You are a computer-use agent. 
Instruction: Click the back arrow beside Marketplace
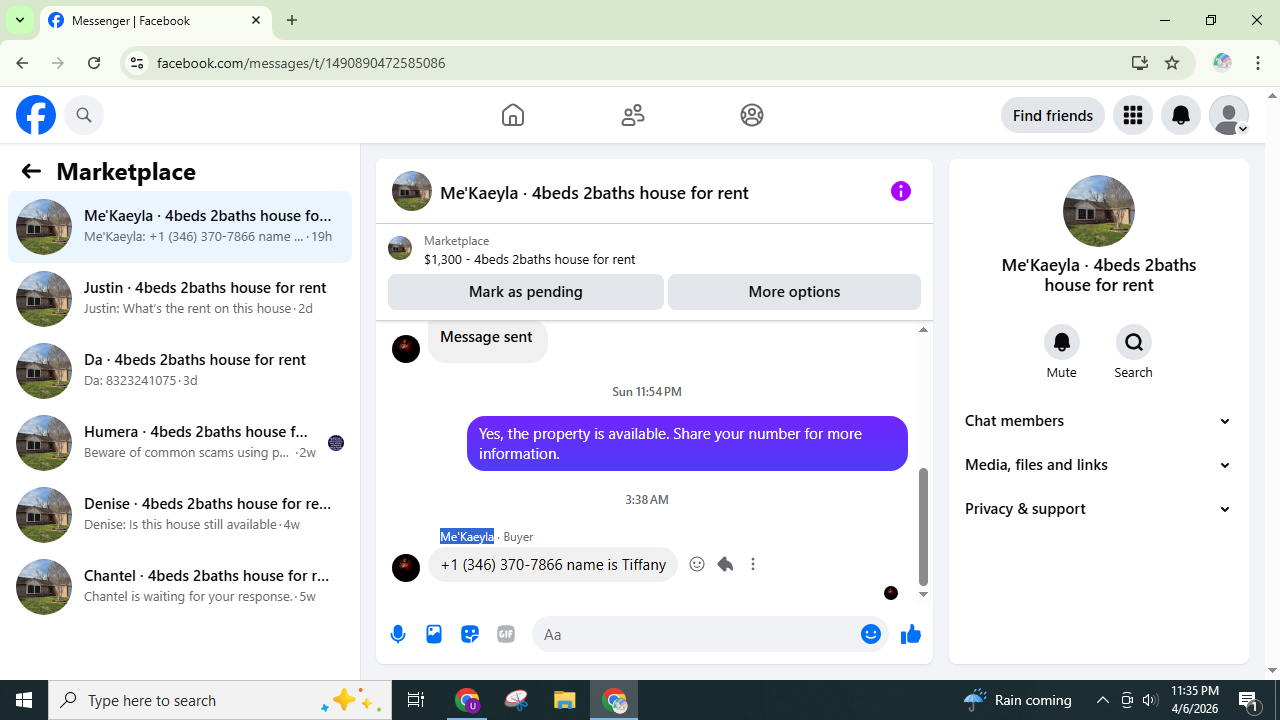(x=31, y=171)
